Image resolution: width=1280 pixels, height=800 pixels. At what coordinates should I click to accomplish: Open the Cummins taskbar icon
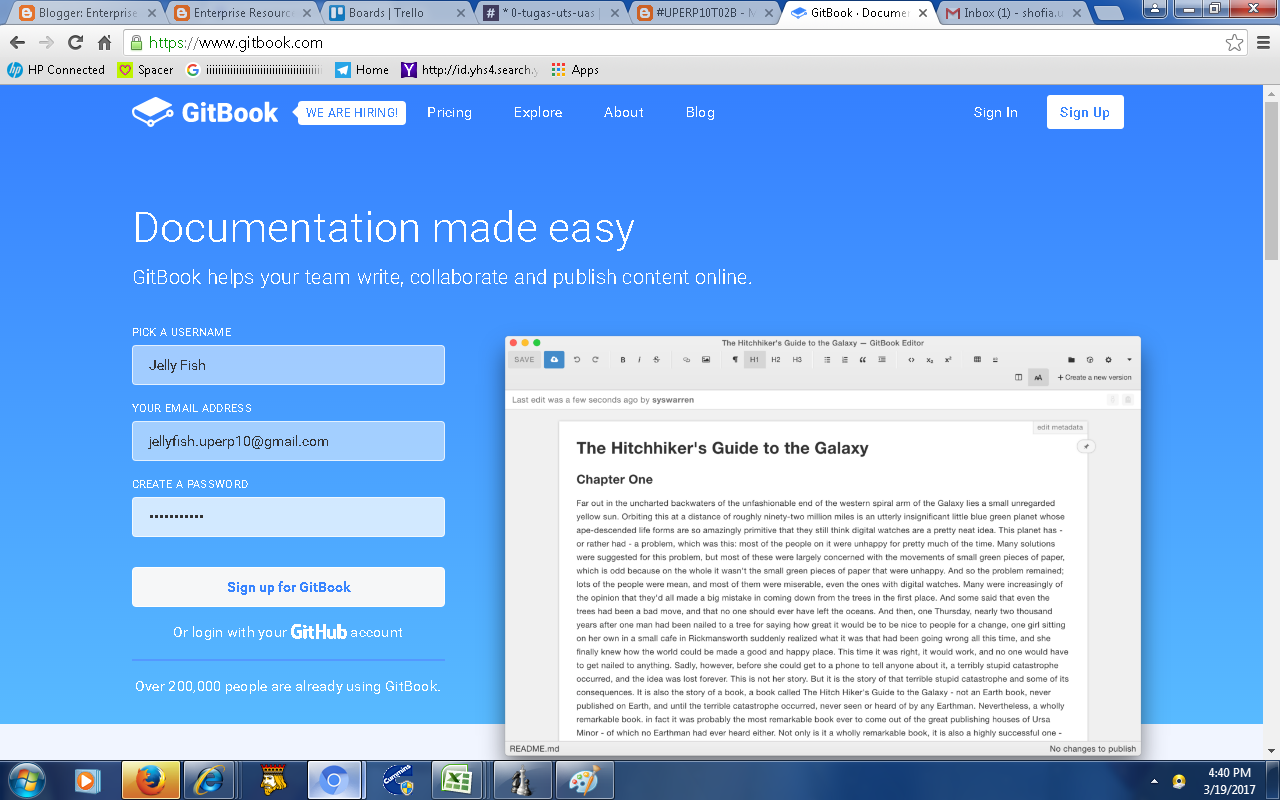396,780
